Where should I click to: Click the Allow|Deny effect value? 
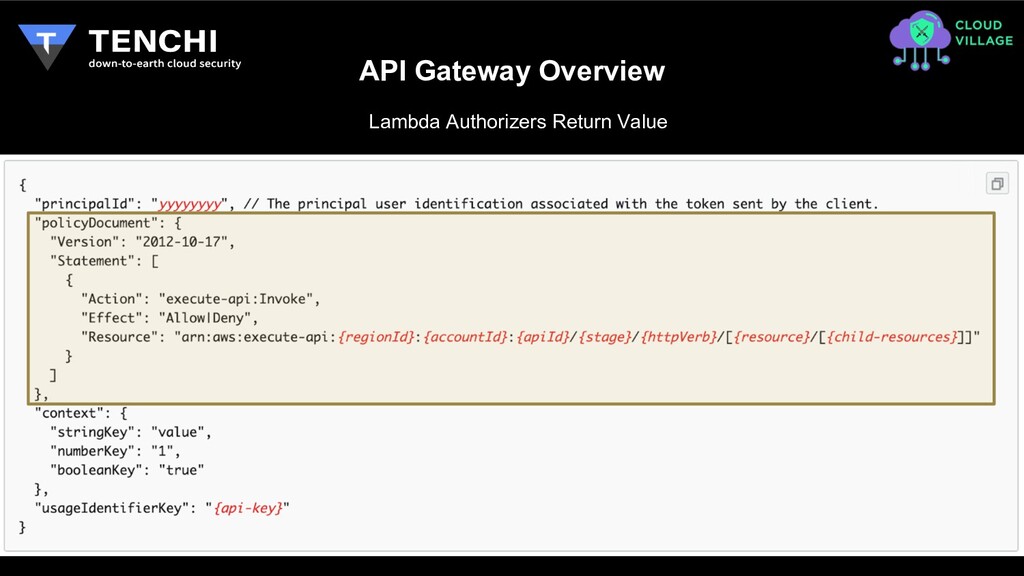pyautogui.click(x=205, y=318)
